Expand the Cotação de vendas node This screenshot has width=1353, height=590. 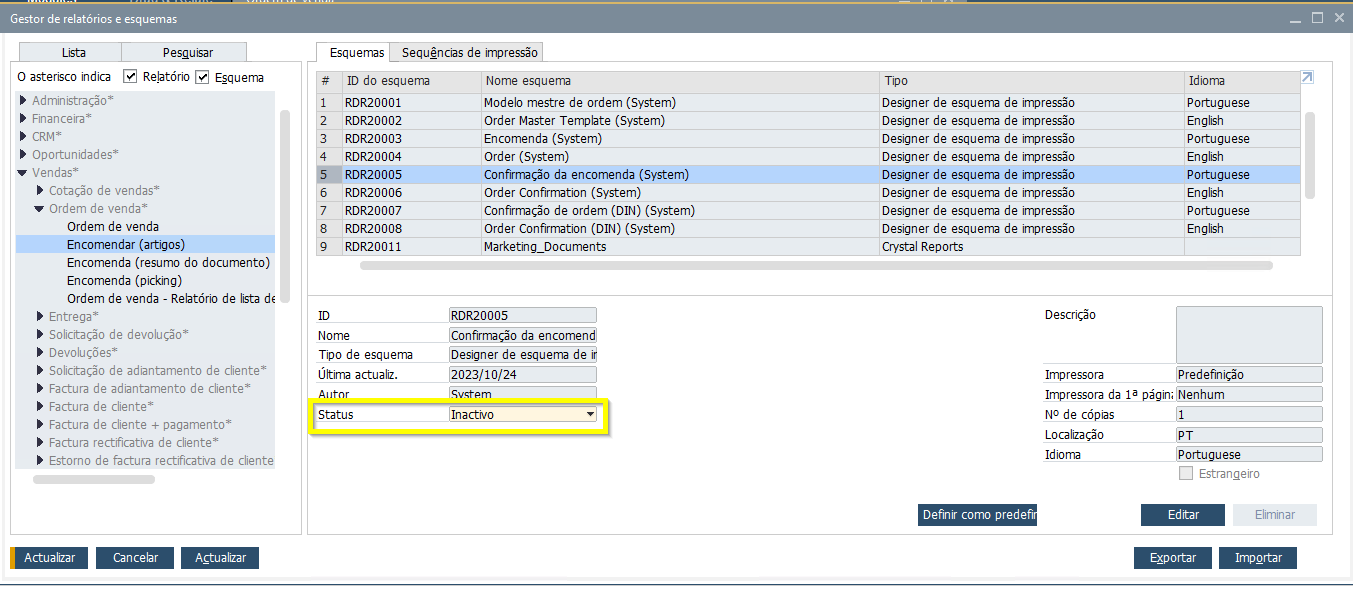[40, 191]
